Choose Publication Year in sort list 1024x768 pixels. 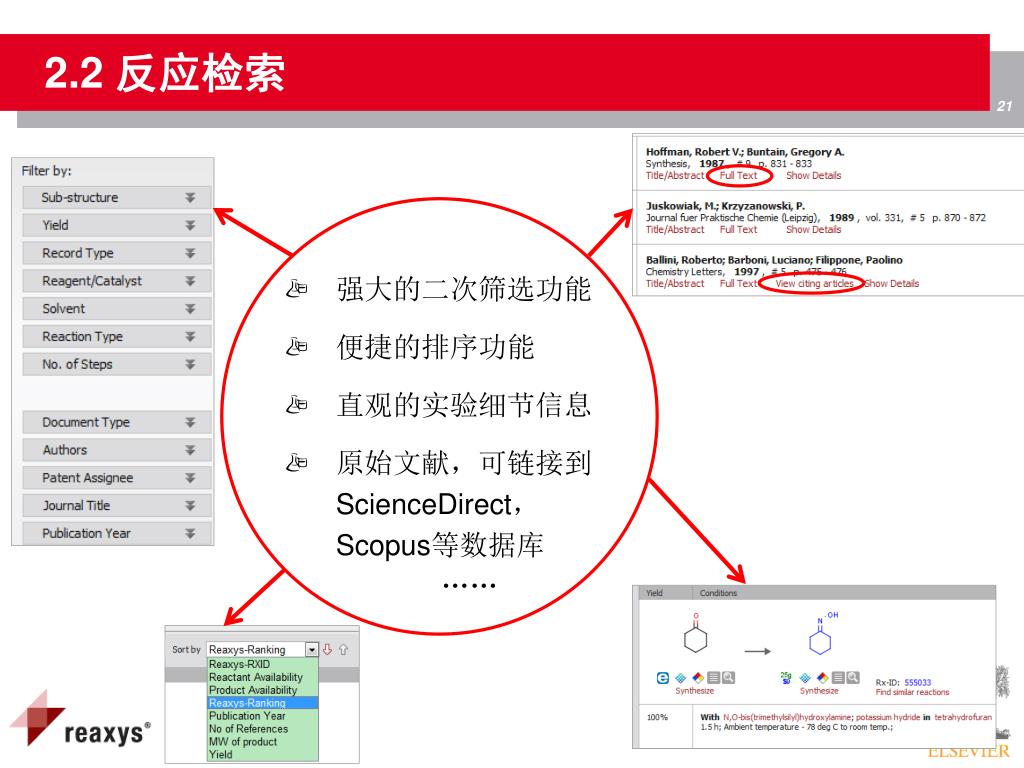[263, 716]
